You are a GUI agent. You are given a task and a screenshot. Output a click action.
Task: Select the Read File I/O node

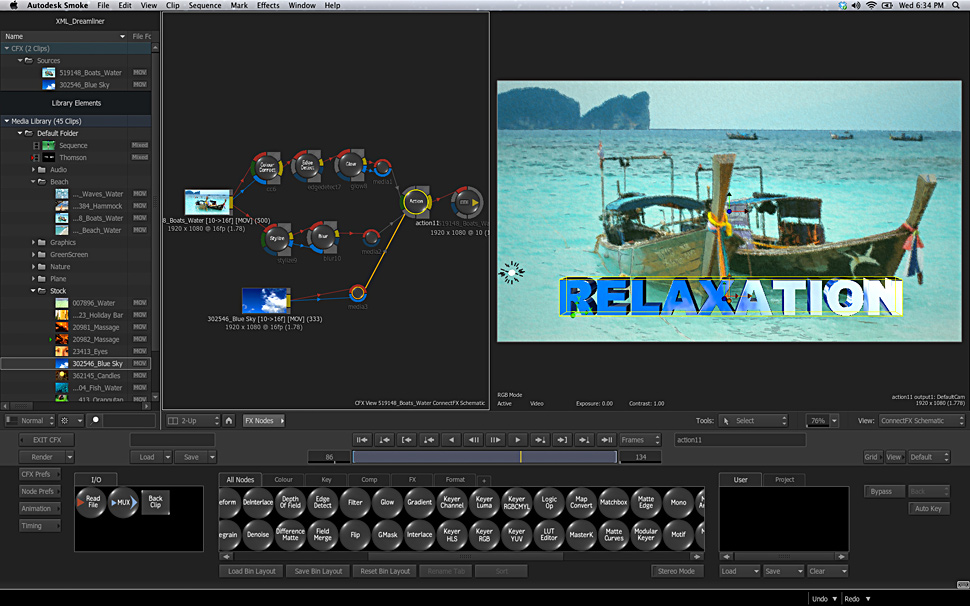(93, 502)
